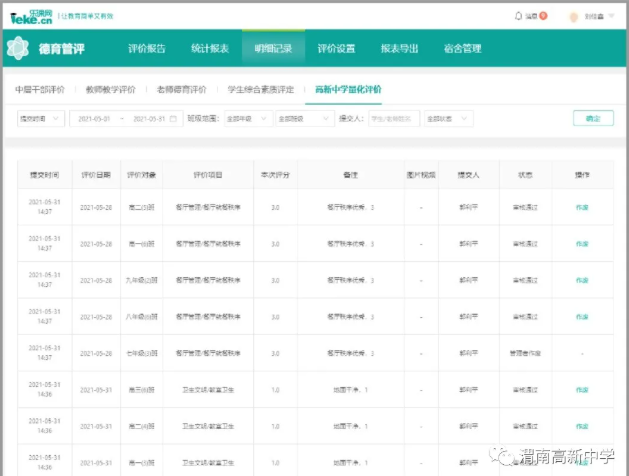Open the 提交时间 filter dropdown

pyautogui.click(x=41, y=119)
